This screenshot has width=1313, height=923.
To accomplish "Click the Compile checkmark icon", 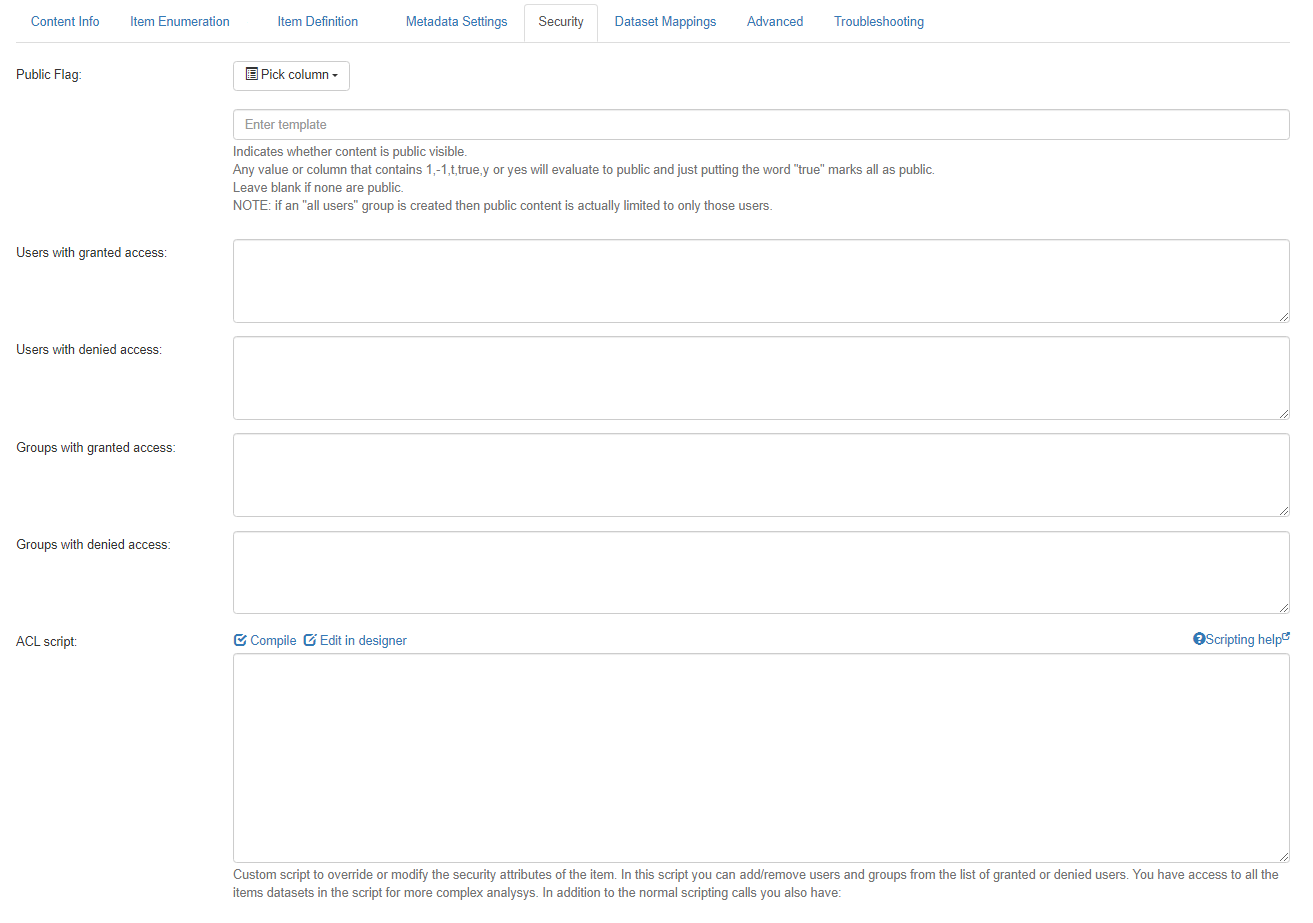I will point(240,640).
